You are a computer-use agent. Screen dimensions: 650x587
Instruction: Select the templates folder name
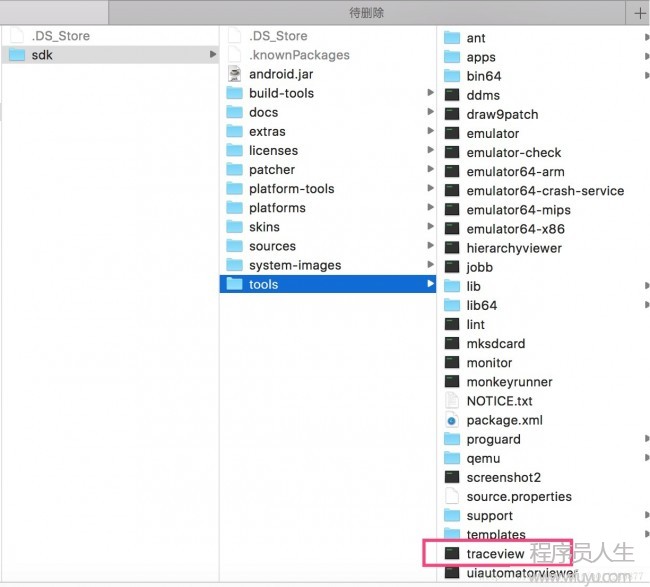496,534
